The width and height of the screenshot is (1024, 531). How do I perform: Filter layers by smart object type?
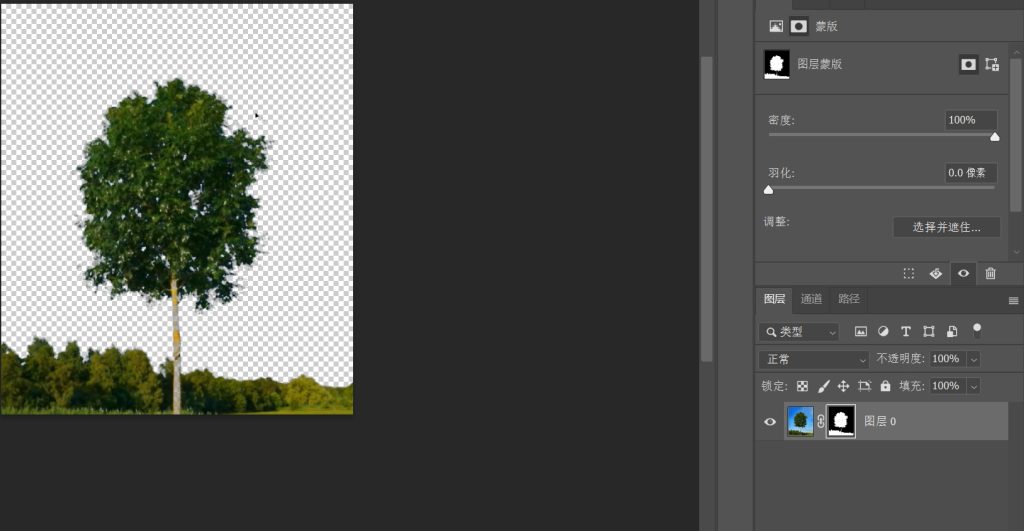pos(952,331)
